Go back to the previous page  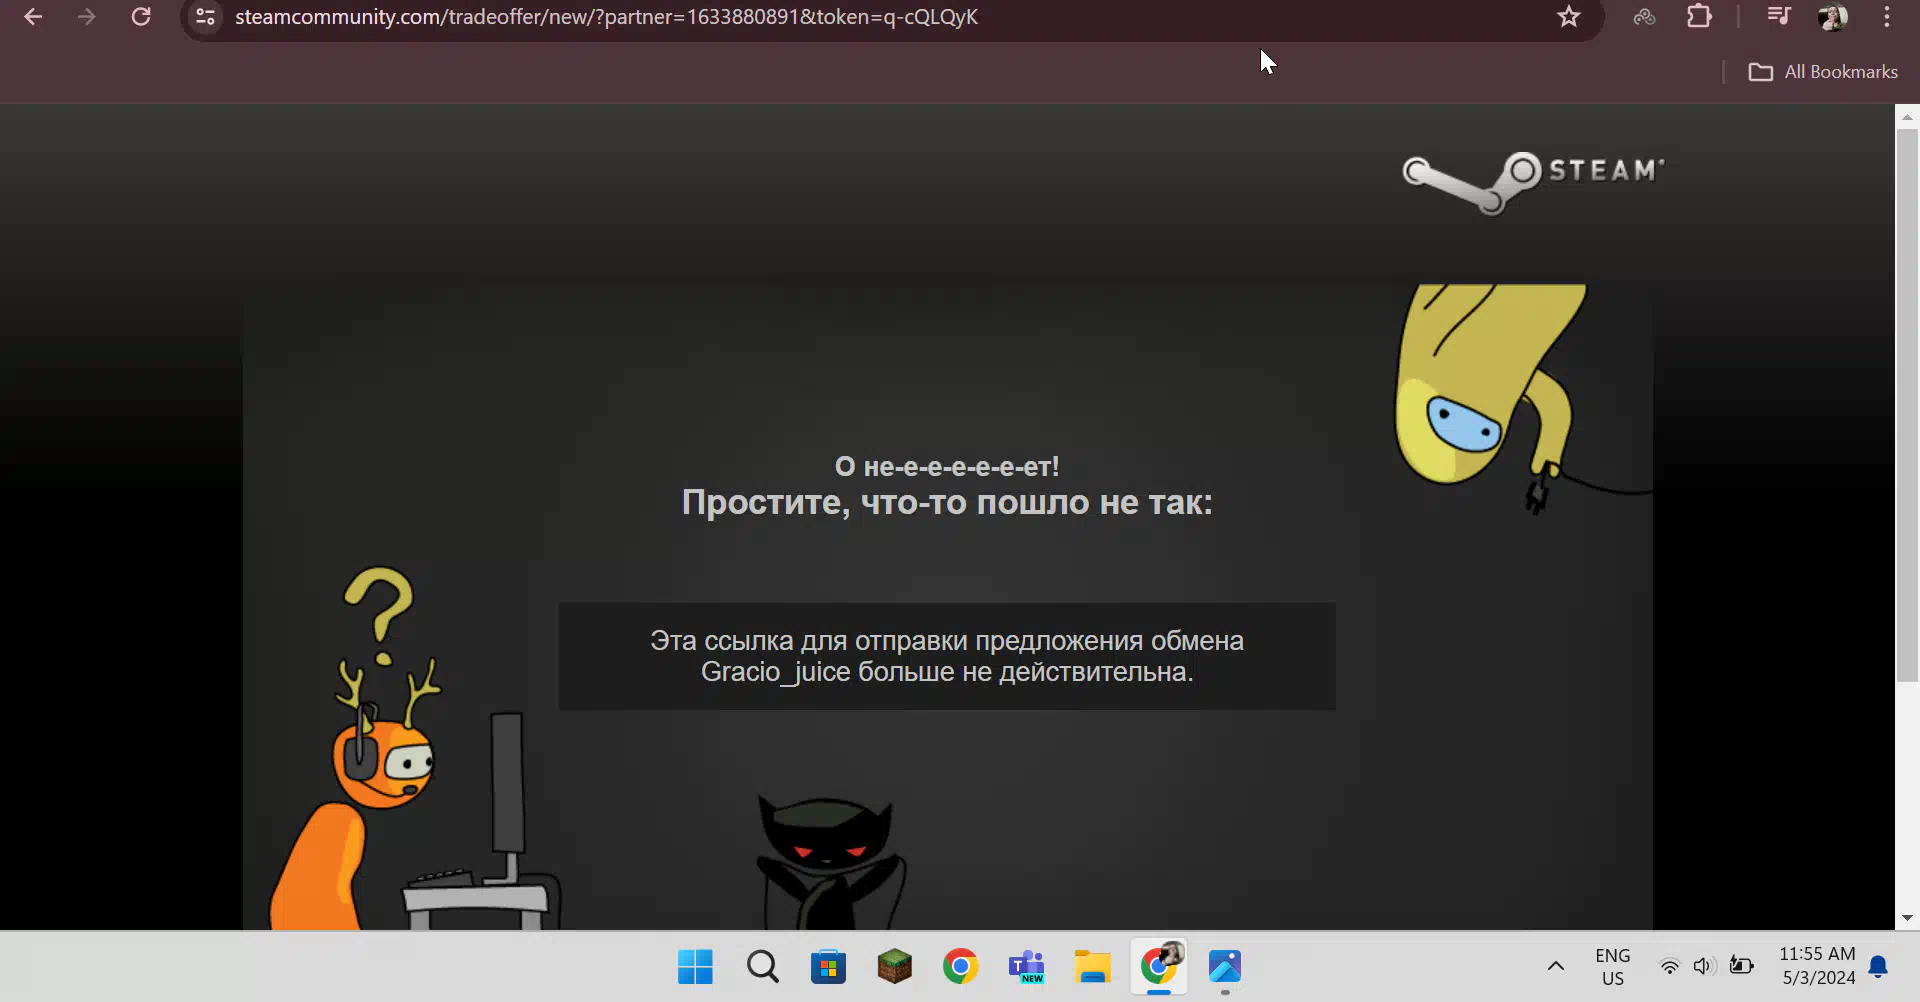pos(33,17)
